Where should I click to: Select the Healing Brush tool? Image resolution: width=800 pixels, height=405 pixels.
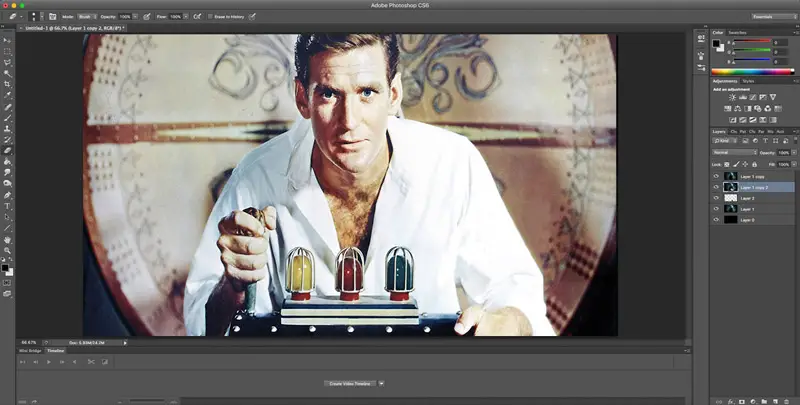point(7,107)
